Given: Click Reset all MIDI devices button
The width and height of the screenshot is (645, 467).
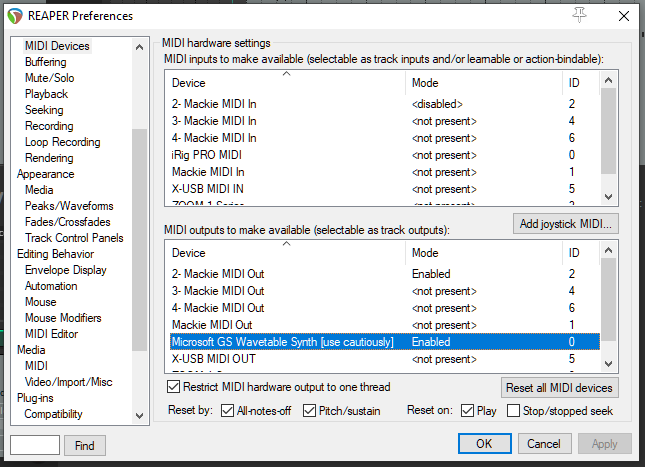Looking at the screenshot, I should click(x=559, y=388).
